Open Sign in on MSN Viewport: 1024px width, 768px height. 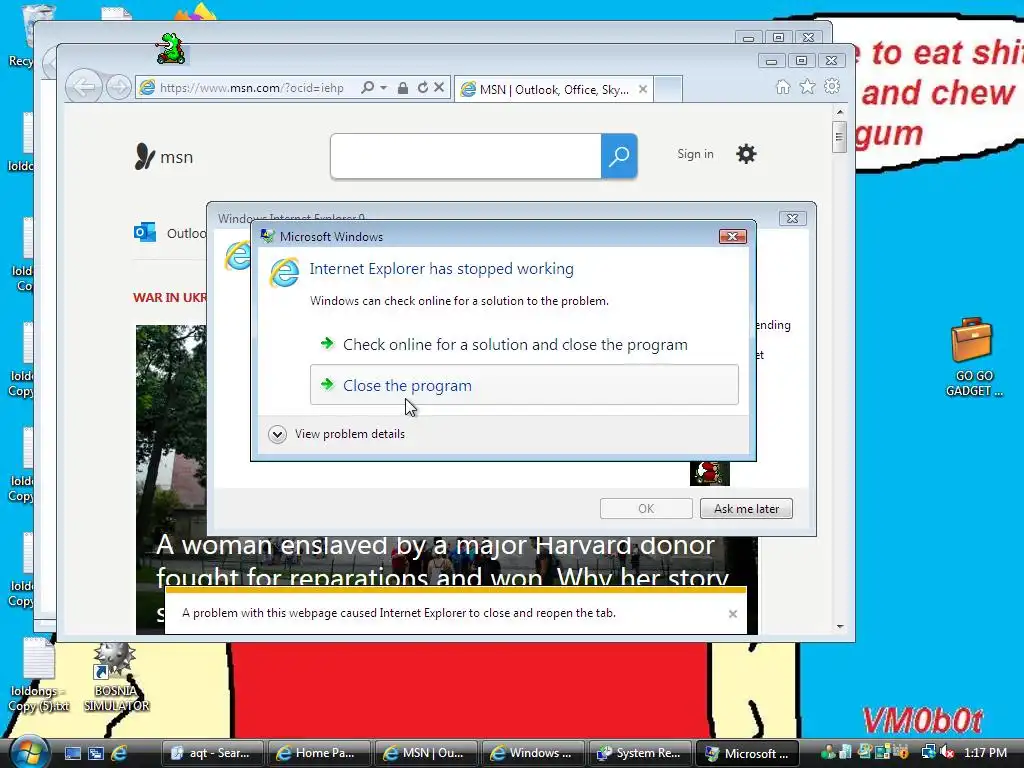[695, 154]
